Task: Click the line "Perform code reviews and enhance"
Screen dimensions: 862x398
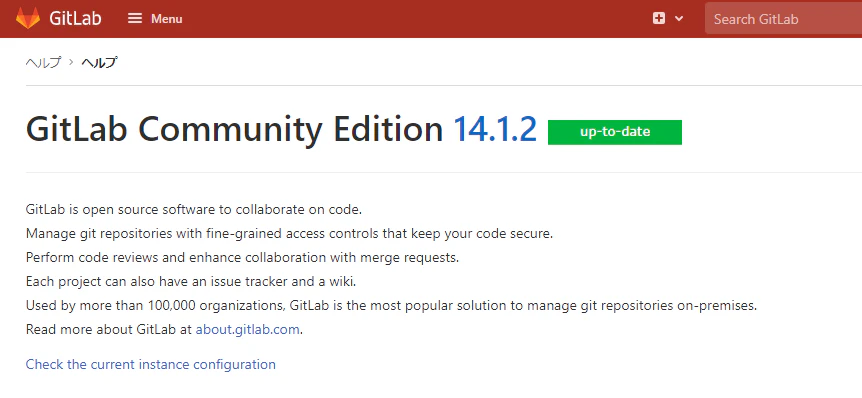Action: tap(242, 258)
